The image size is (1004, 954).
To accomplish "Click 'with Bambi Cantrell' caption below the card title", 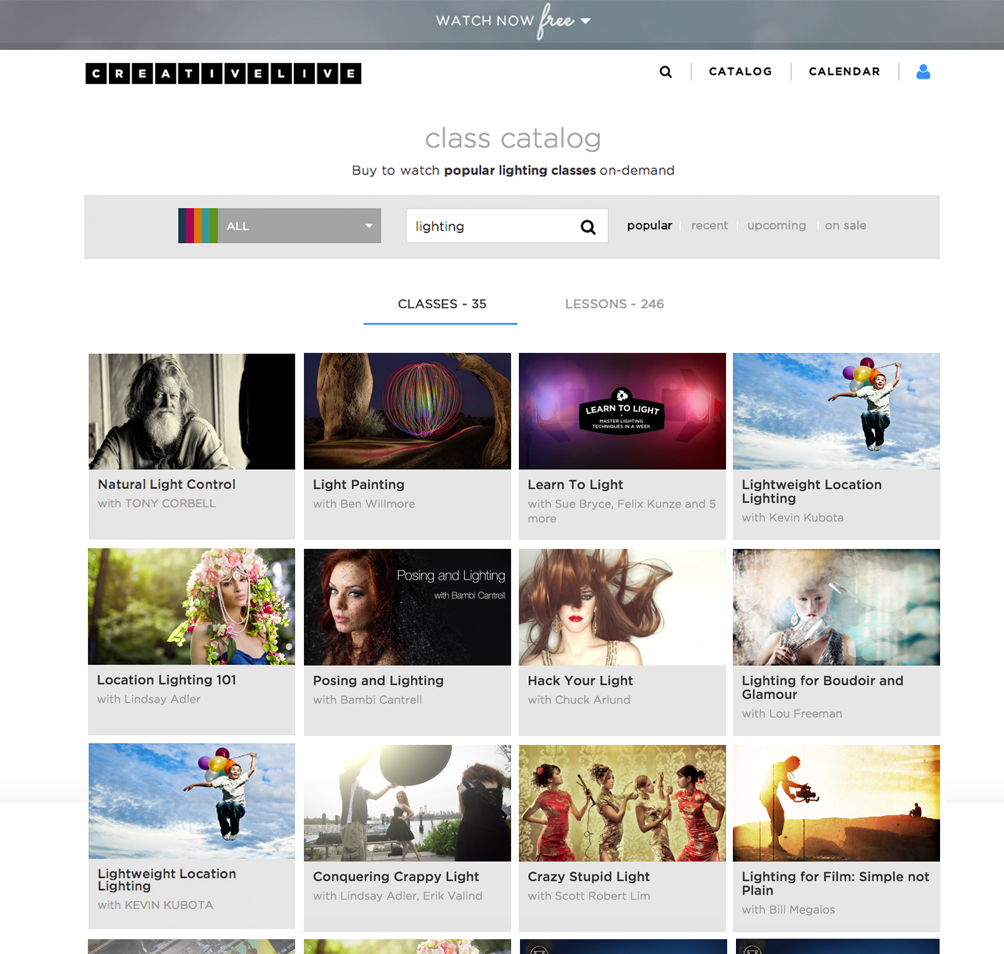I will pyautogui.click(x=368, y=700).
